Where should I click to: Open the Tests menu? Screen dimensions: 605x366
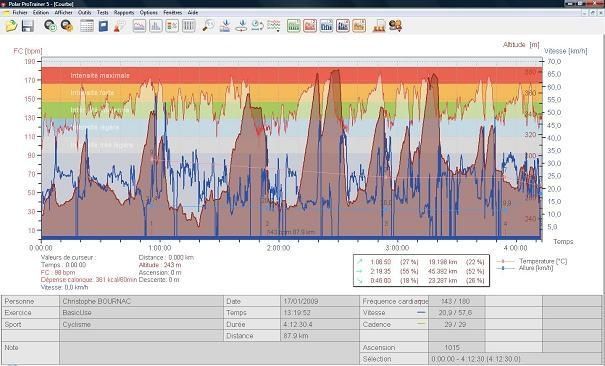[103, 12]
